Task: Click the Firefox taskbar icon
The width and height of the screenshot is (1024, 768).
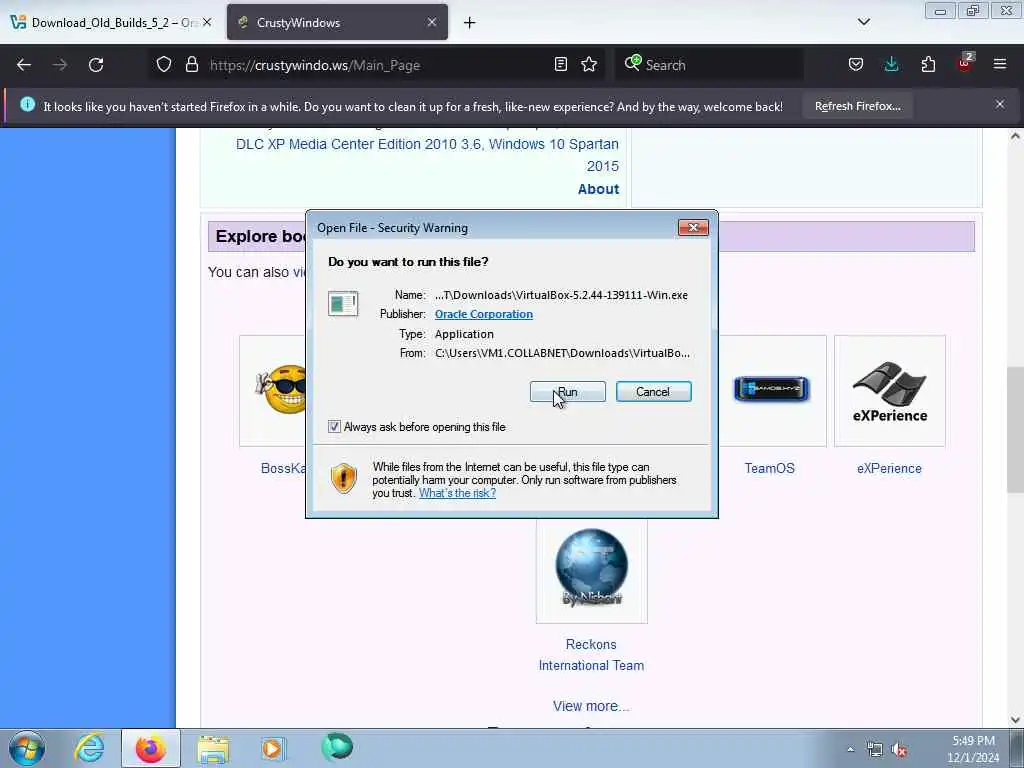Action: [x=150, y=748]
